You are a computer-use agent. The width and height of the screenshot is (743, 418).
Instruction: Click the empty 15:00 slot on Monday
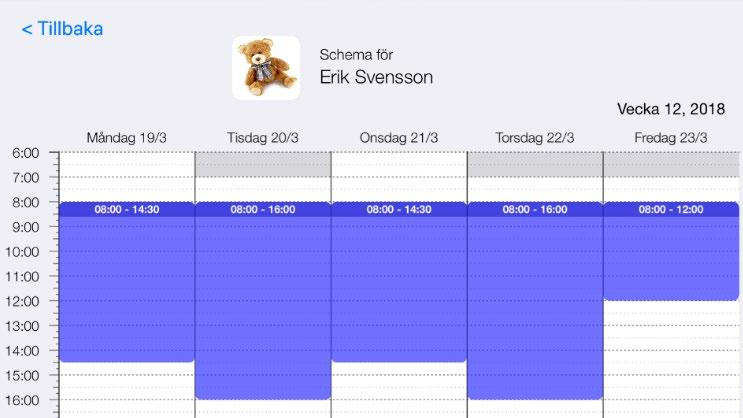[127, 387]
